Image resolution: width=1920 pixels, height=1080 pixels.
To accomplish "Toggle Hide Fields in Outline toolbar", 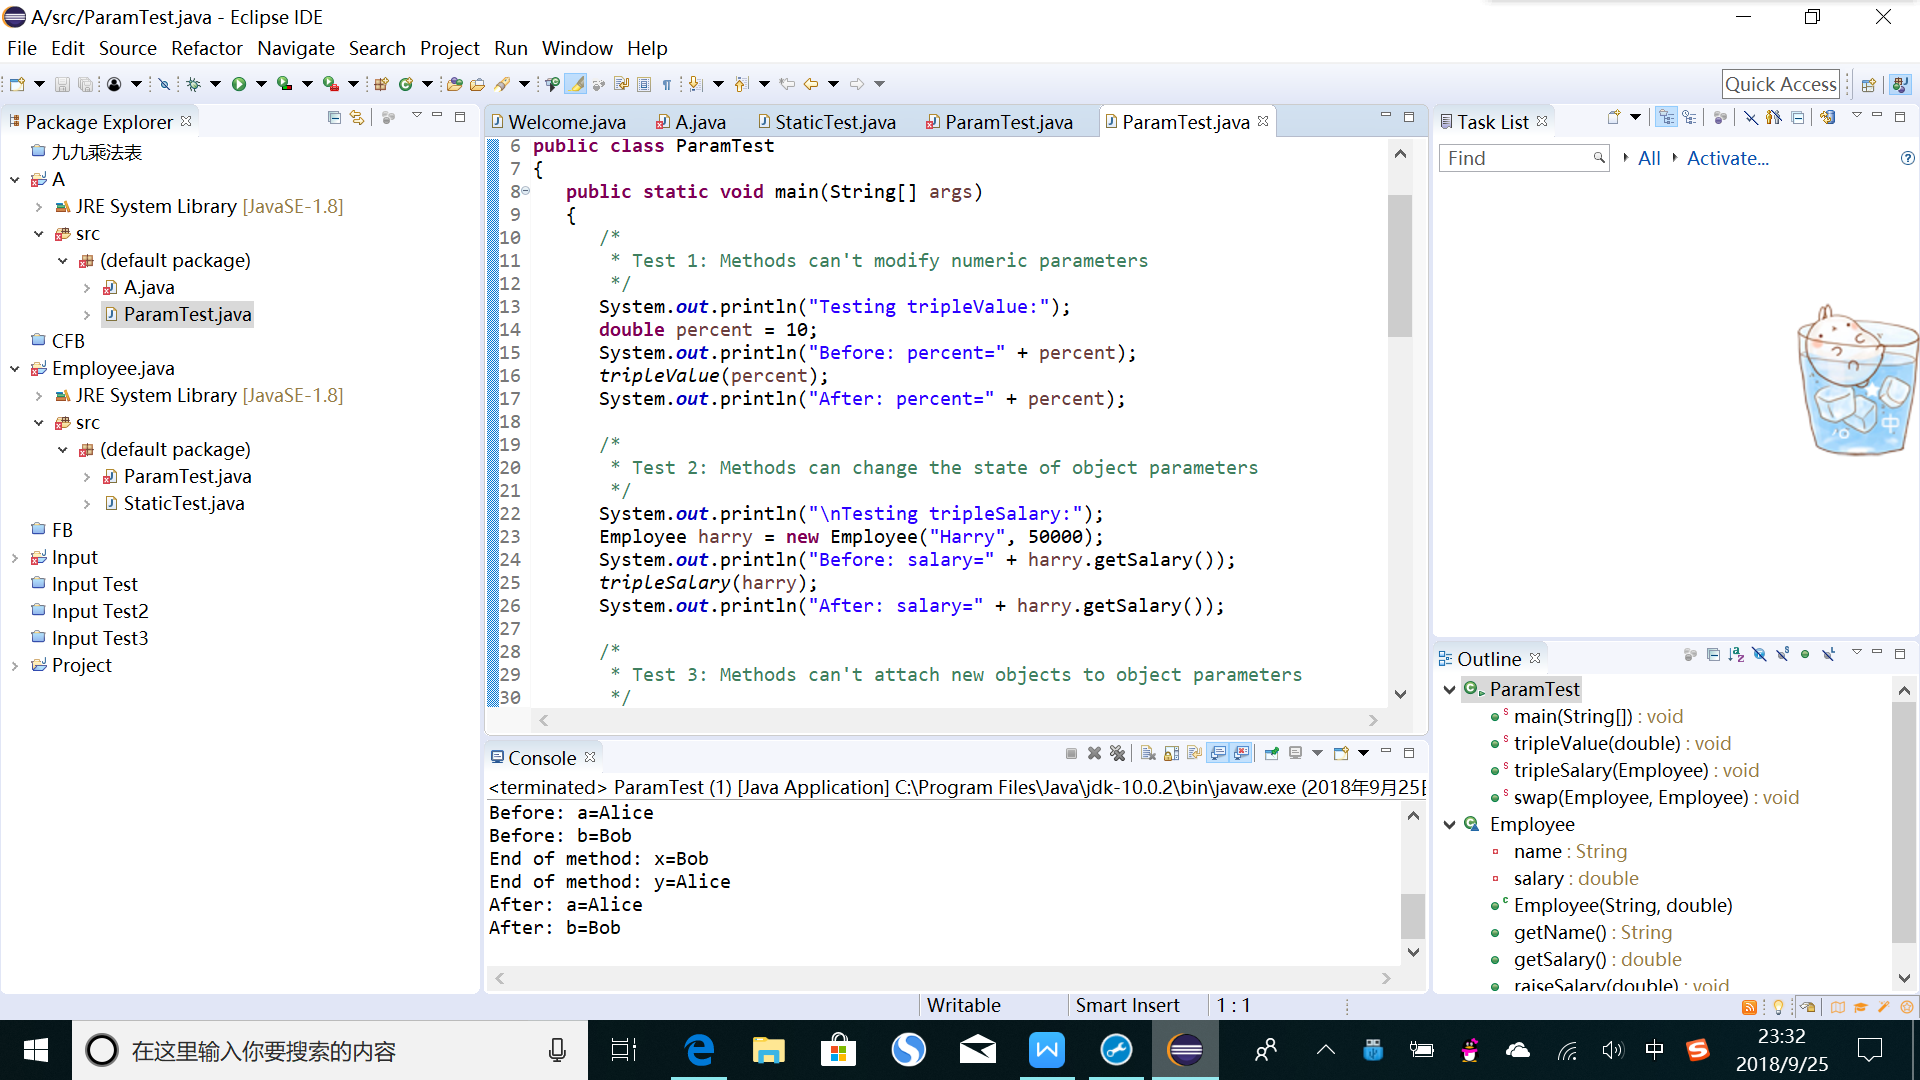I will tap(1759, 654).
